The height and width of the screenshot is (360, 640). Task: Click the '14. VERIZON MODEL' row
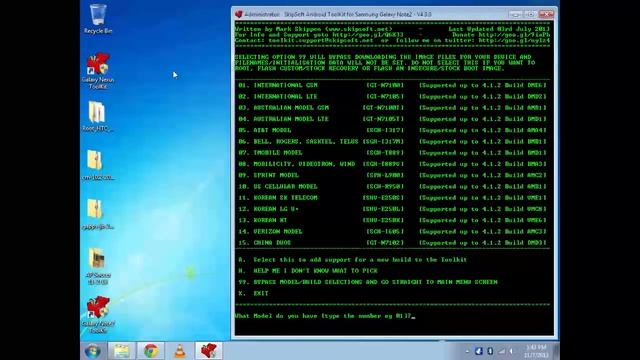(393, 231)
